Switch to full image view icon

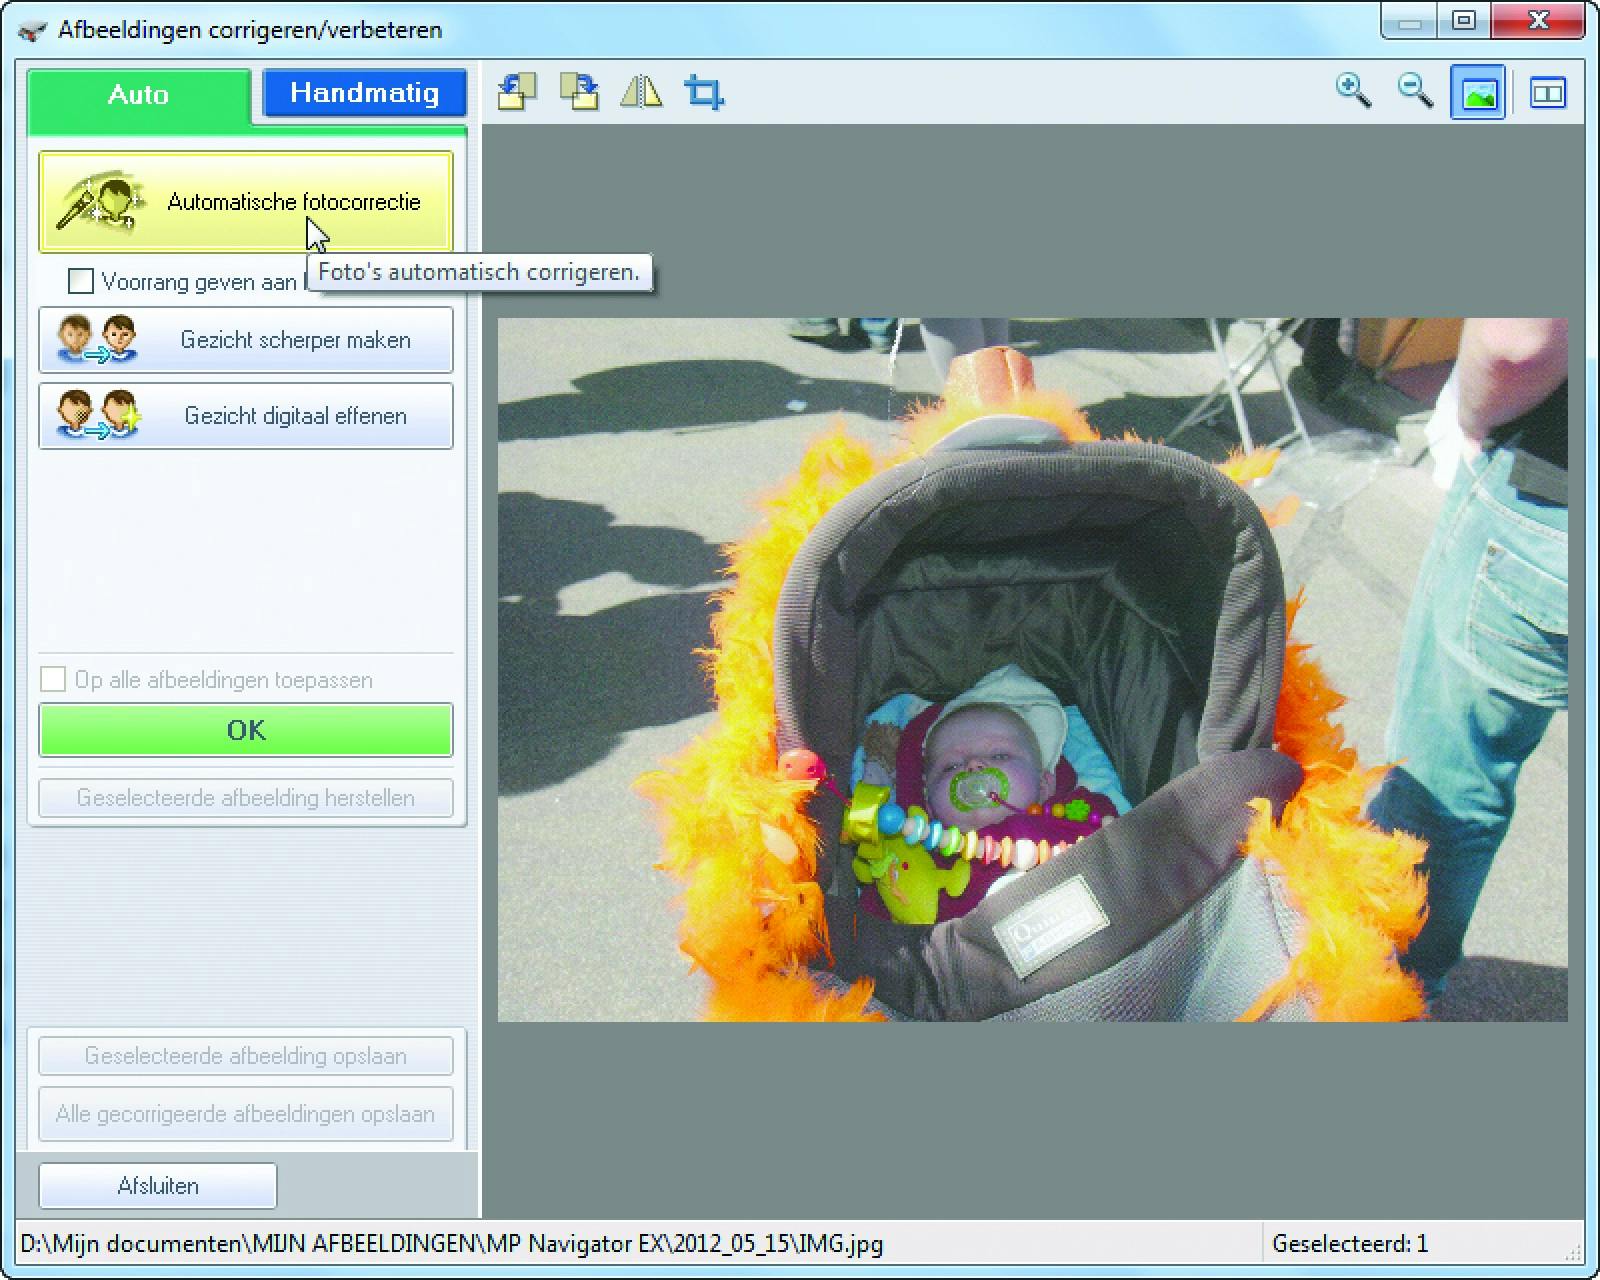pos(1478,93)
